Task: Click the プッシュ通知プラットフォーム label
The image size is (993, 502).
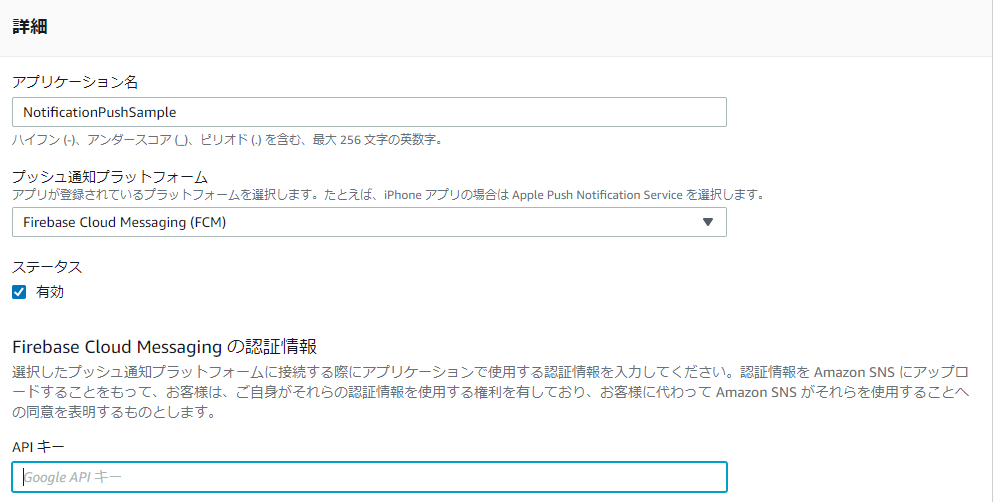Action: coord(110,177)
